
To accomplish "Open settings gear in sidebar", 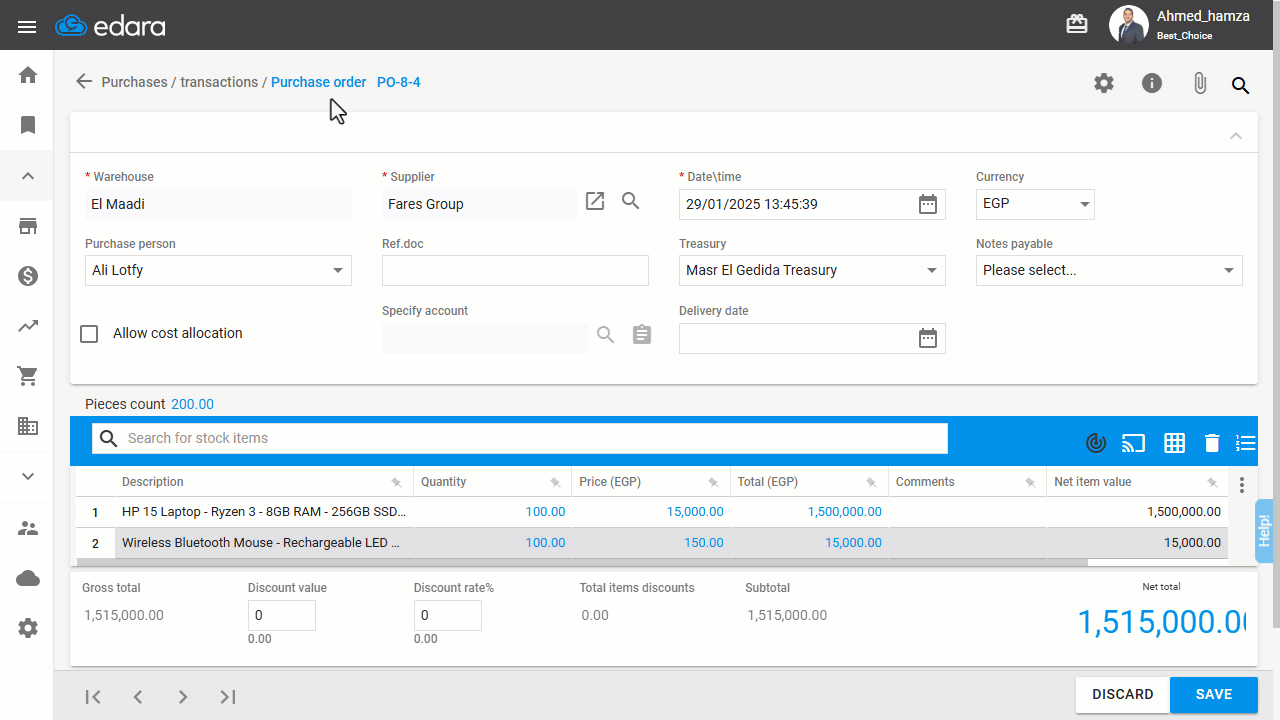I will [x=28, y=628].
